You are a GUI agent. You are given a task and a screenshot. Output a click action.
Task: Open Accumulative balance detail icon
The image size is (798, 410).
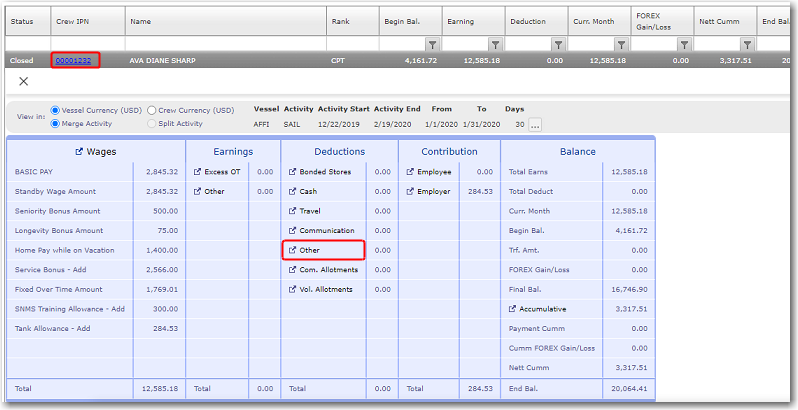click(x=513, y=309)
